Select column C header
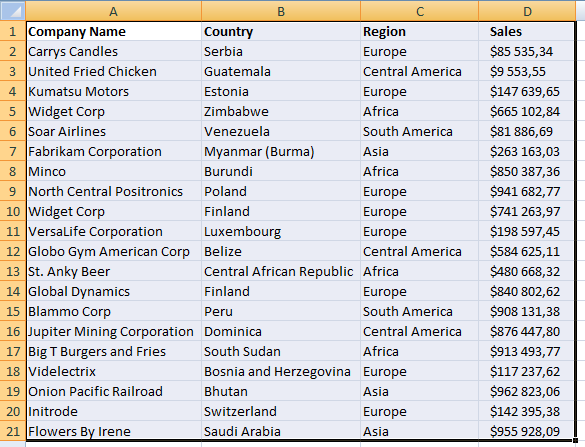The image size is (585, 447). click(419, 11)
